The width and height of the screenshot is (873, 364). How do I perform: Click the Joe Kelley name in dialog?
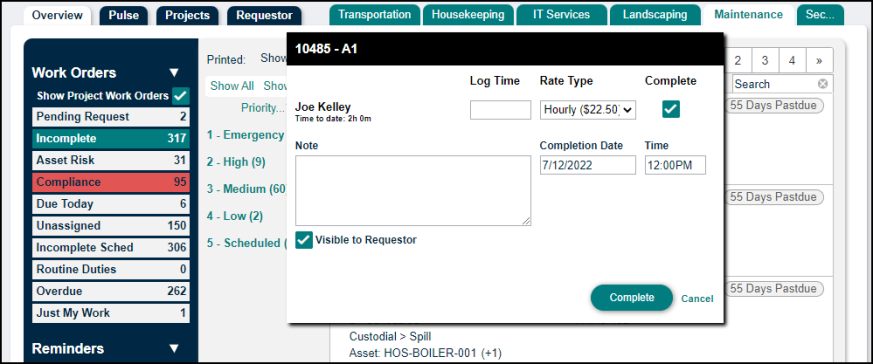323,106
